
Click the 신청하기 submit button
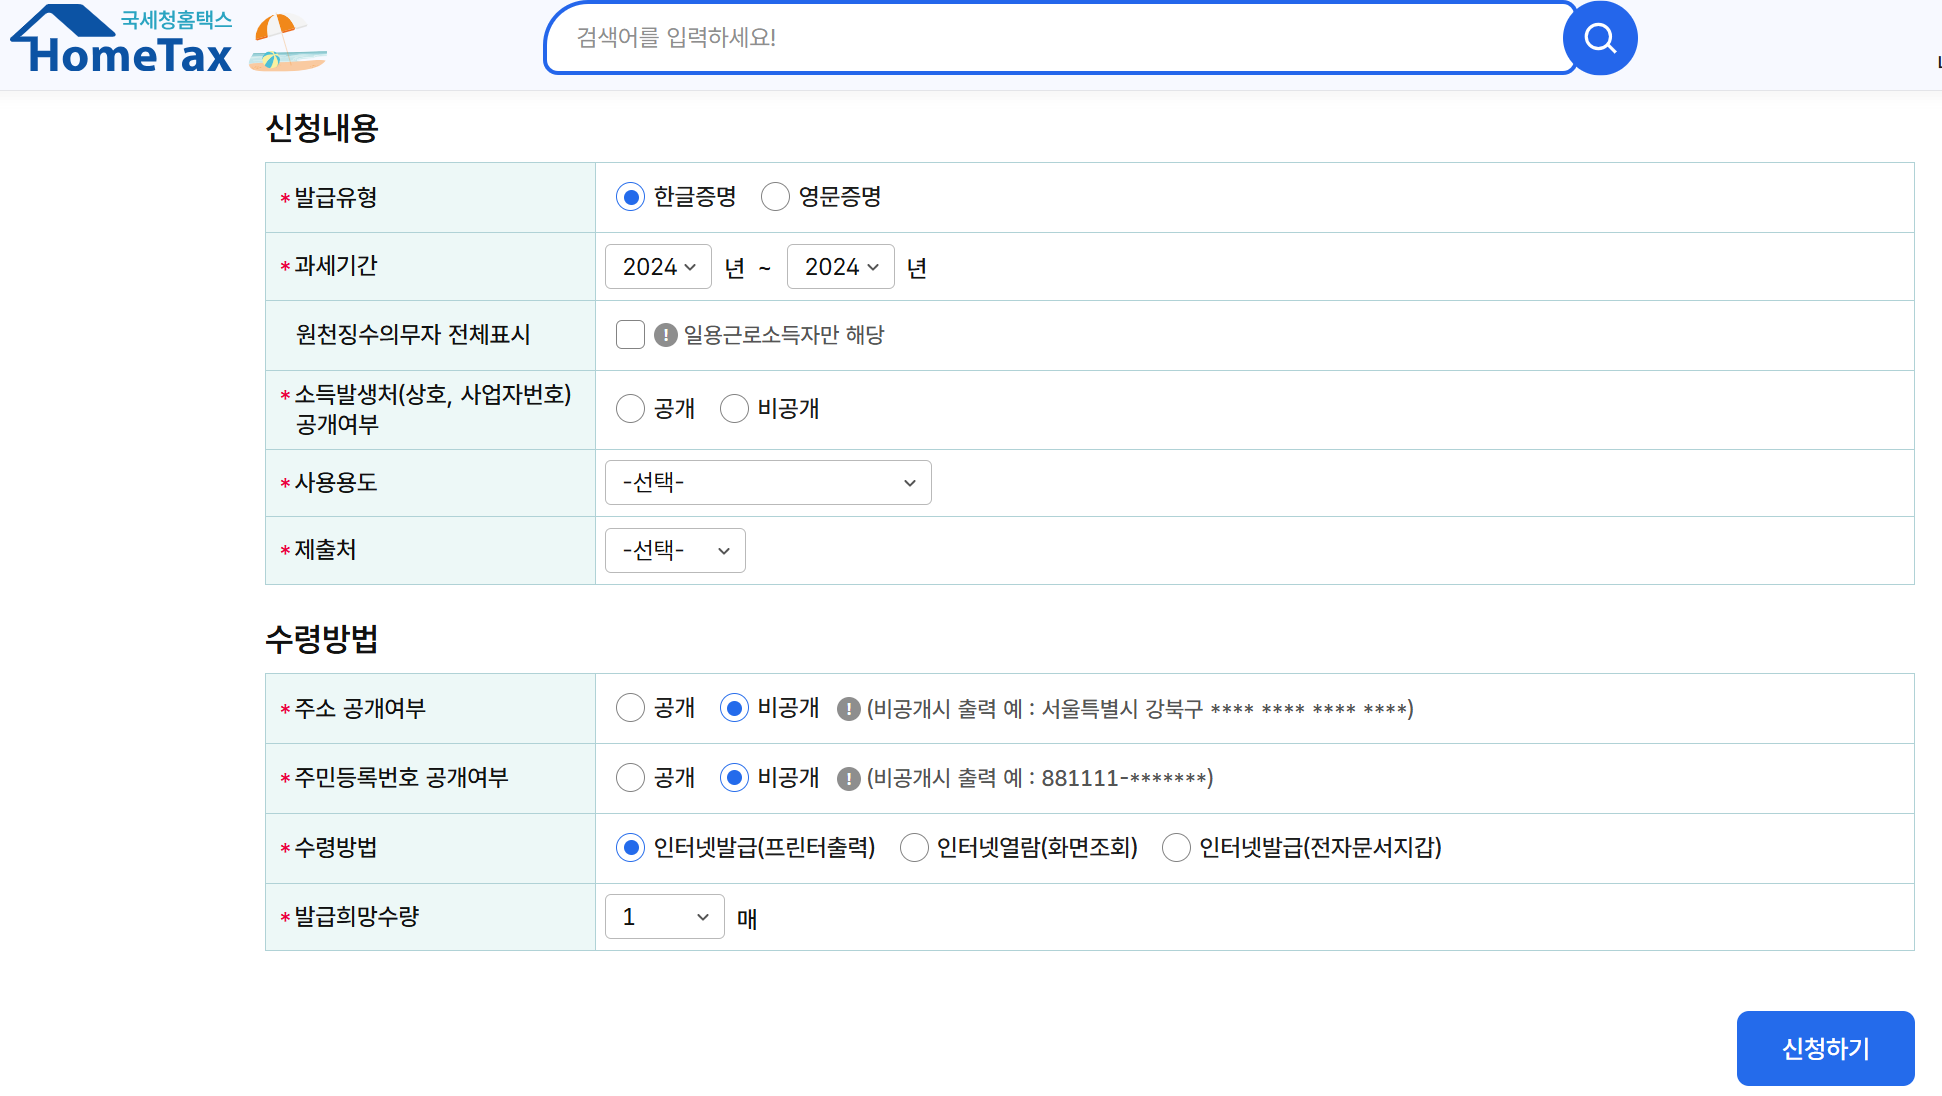coord(1825,1048)
